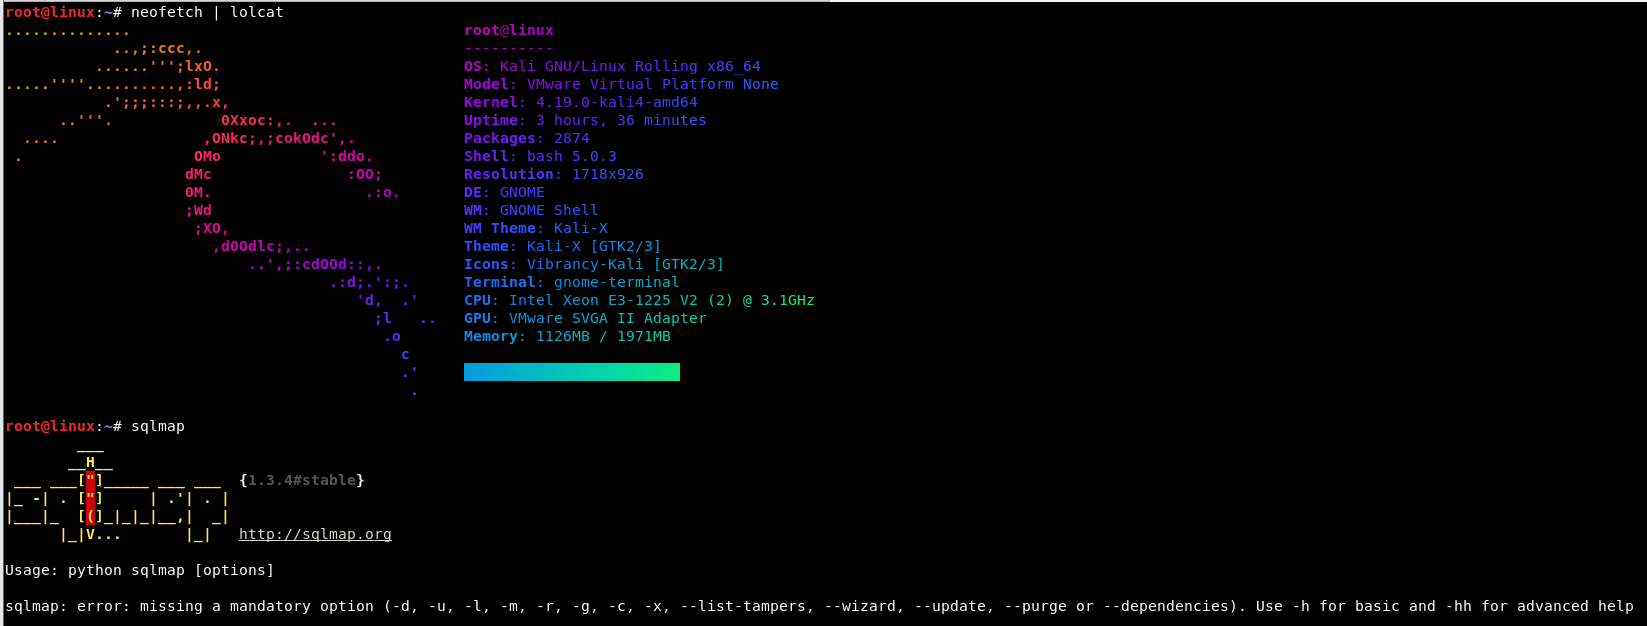Select the 'sqlmap: error: missing a mandatory option' text
The image size is (1647, 626).
[x=189, y=606]
